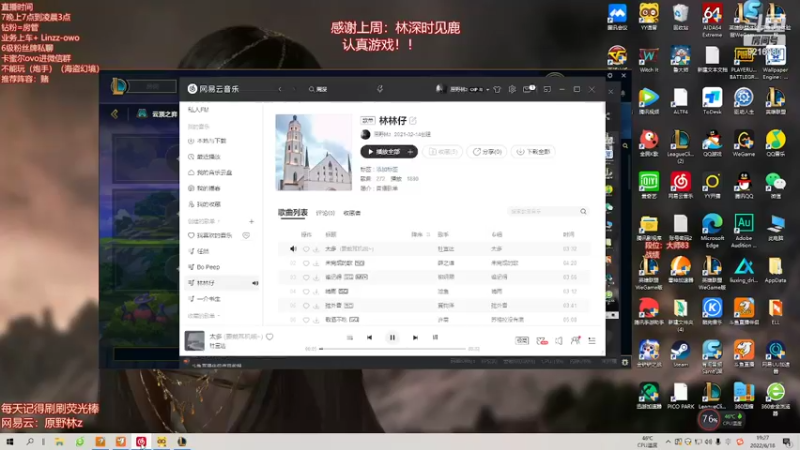Add whole playlist to queue with plus
Image resolution: width=800 pixels, height=450 pixels.
[410, 152]
